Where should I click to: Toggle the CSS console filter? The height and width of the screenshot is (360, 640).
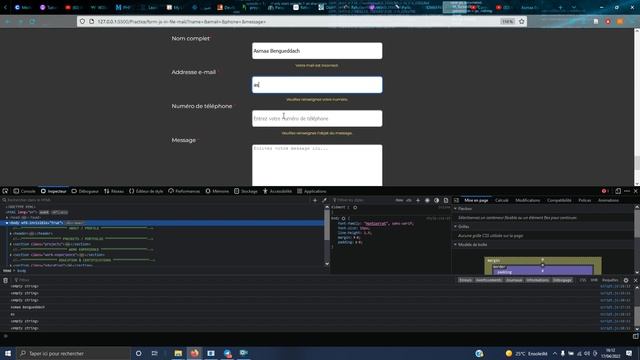click(x=583, y=280)
